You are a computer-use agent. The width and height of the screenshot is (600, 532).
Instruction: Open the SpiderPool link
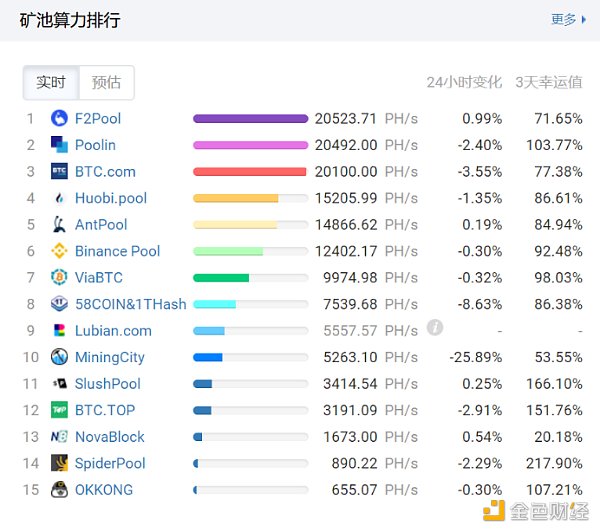[110, 463]
